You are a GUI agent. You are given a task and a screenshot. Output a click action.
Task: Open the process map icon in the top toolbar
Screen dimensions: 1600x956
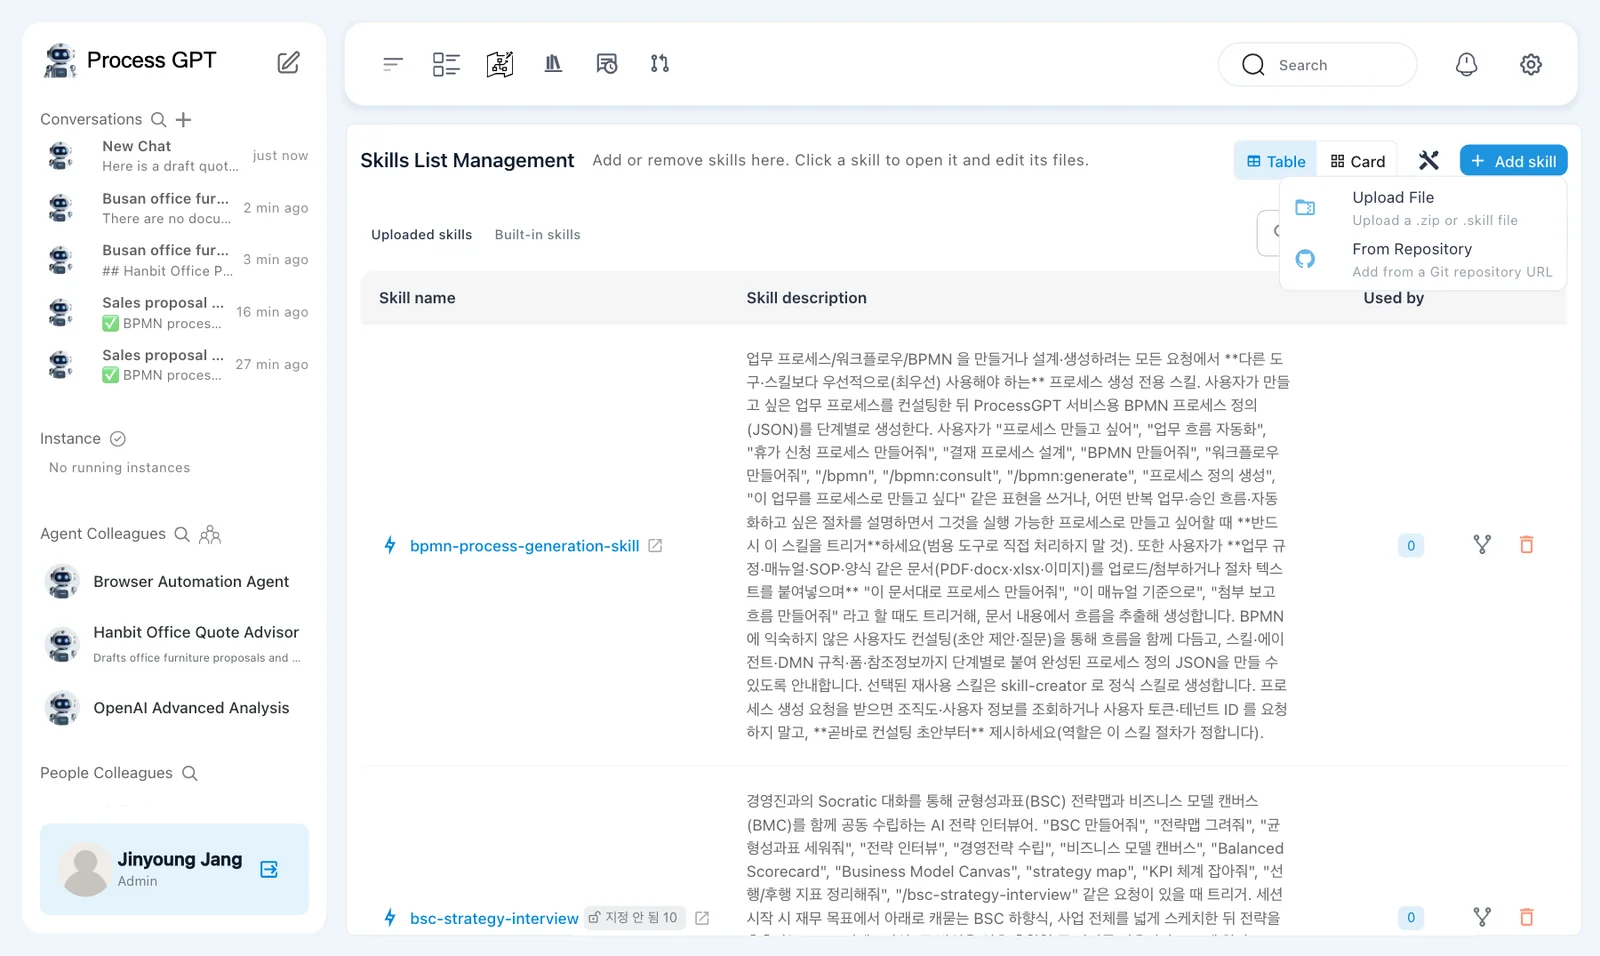tap(500, 64)
